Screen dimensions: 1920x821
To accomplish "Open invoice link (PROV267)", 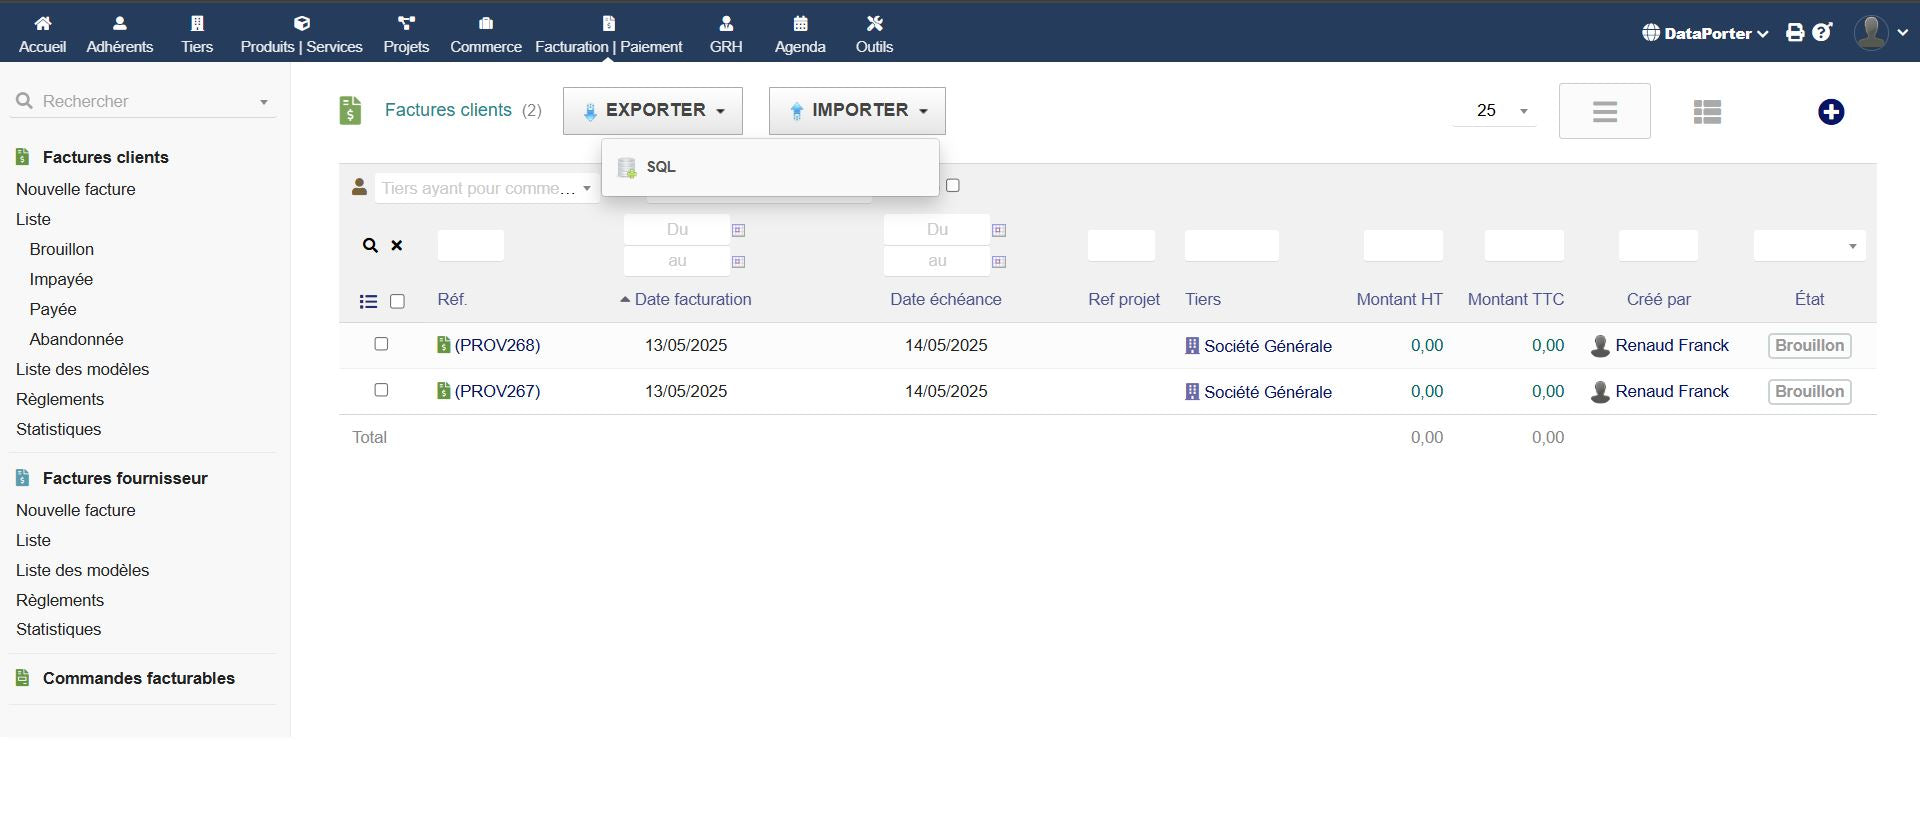I will (x=496, y=391).
